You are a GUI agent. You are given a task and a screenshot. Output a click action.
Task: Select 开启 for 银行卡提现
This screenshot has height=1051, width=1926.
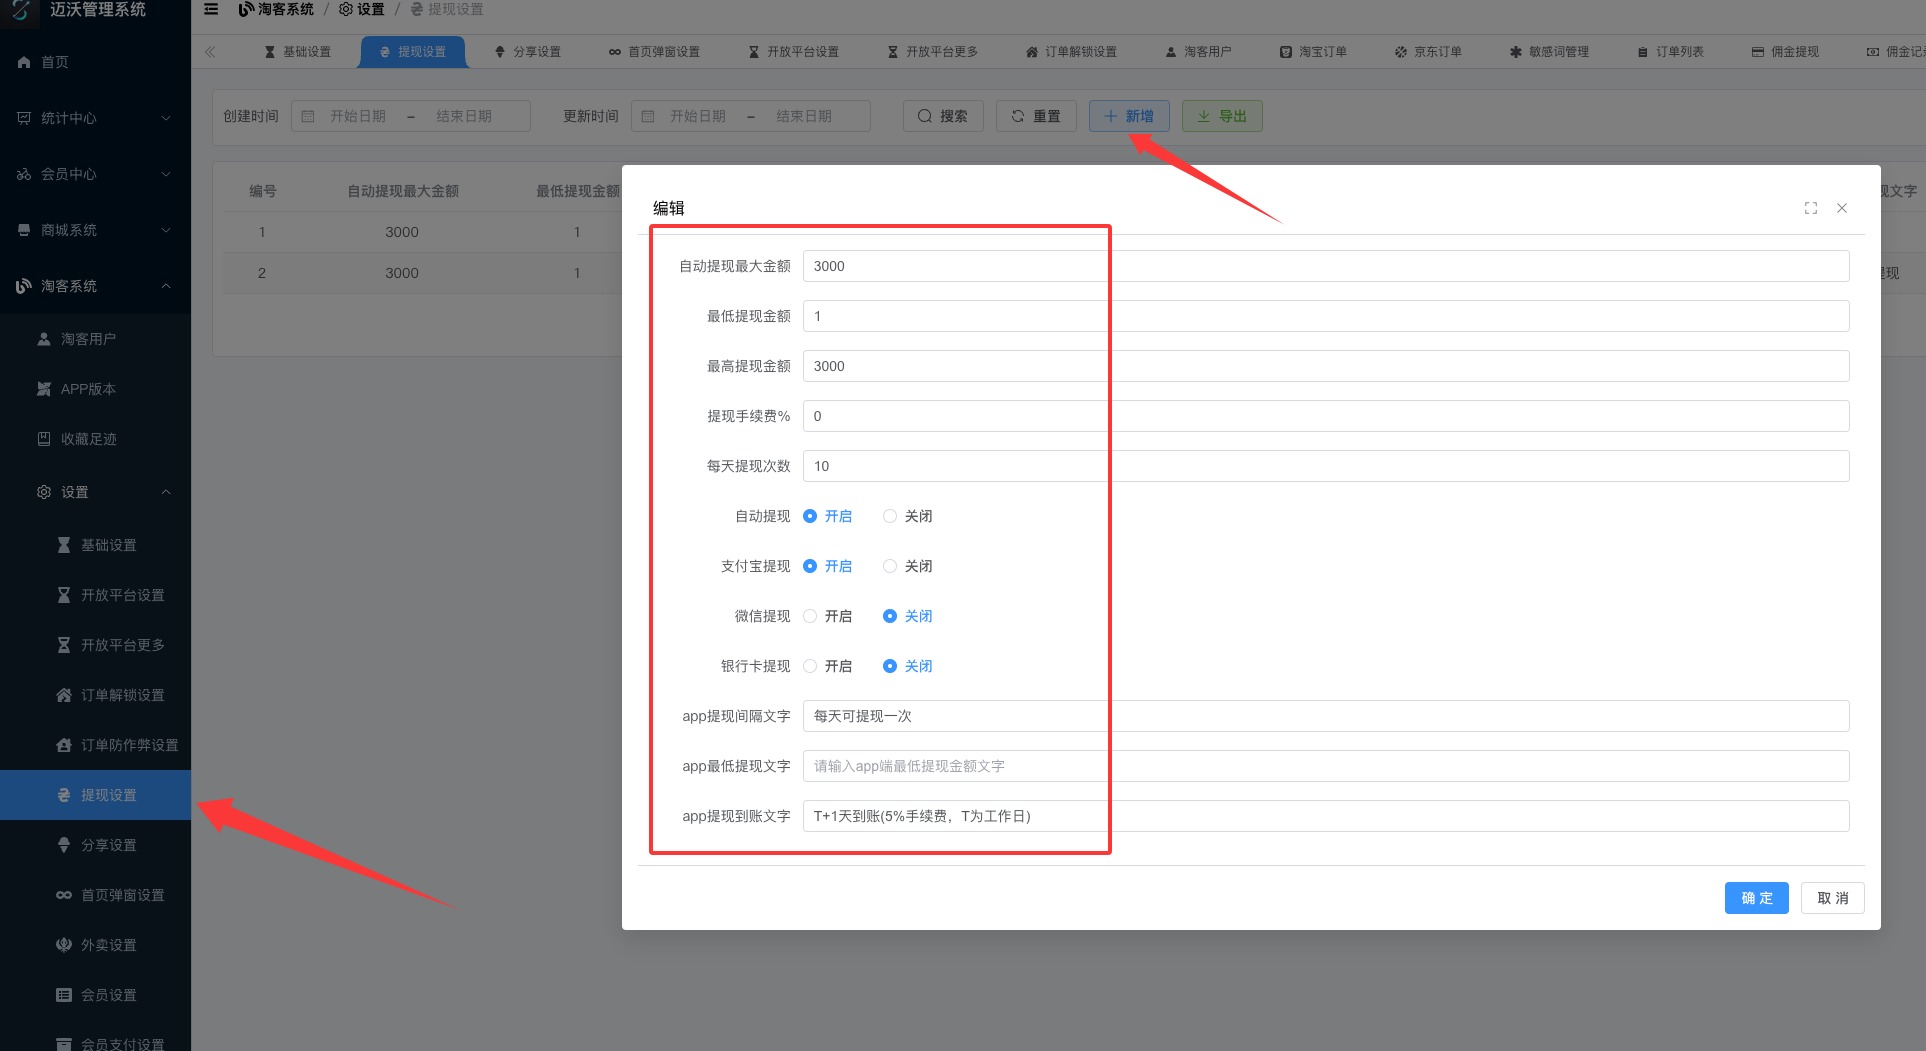tap(810, 666)
